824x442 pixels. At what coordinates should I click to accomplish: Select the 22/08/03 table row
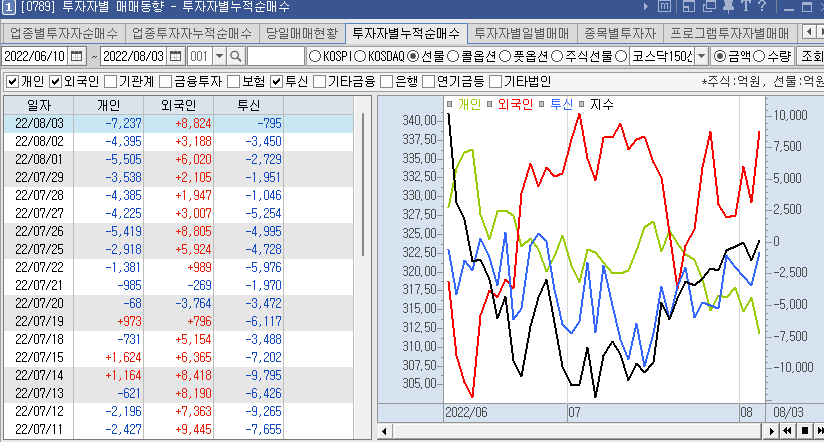pyautogui.click(x=179, y=124)
